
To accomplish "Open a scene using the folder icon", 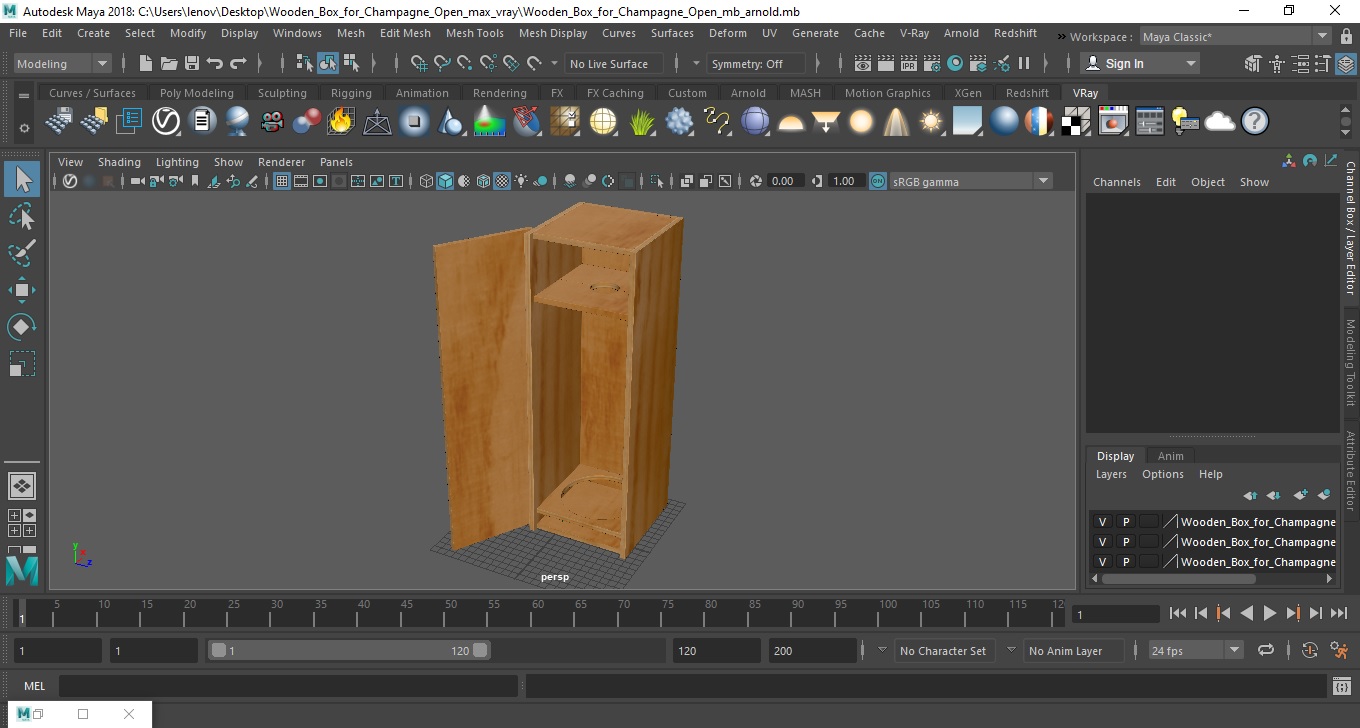I will (x=169, y=63).
